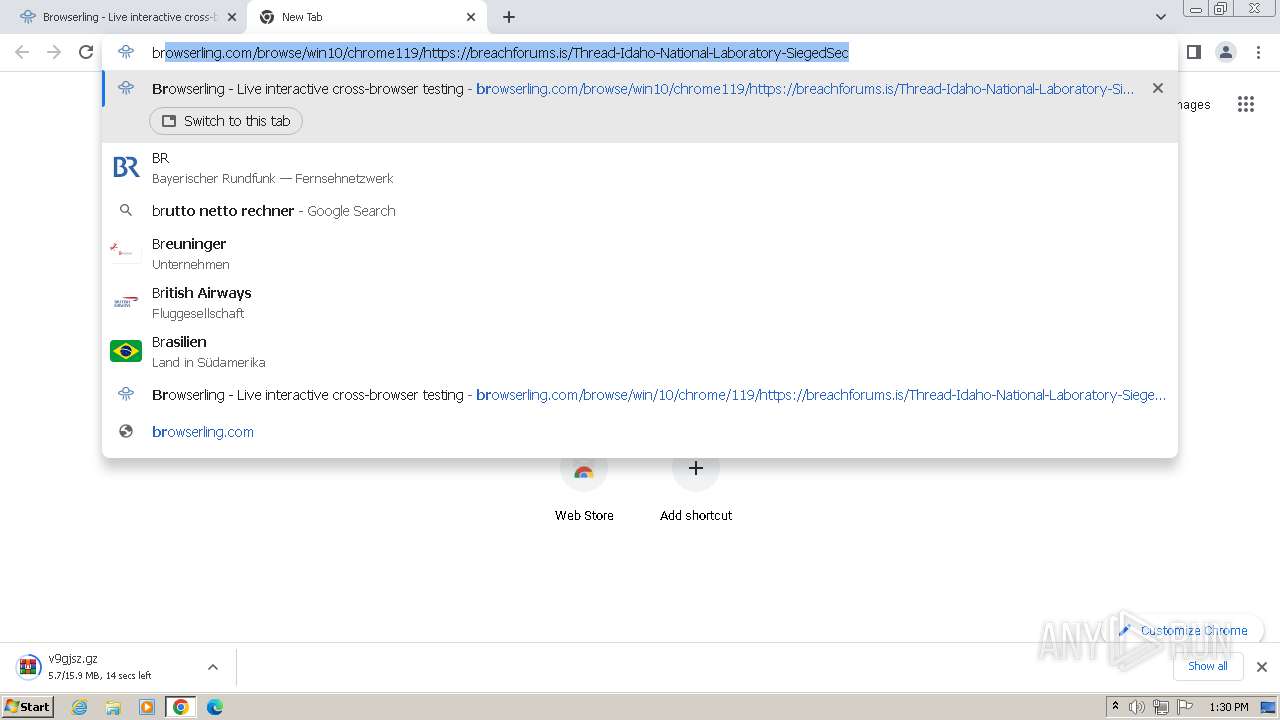This screenshot has height=720, width=1280.
Task: Select Browserling win/10/chrome/119 history suggestion
Action: 640,395
